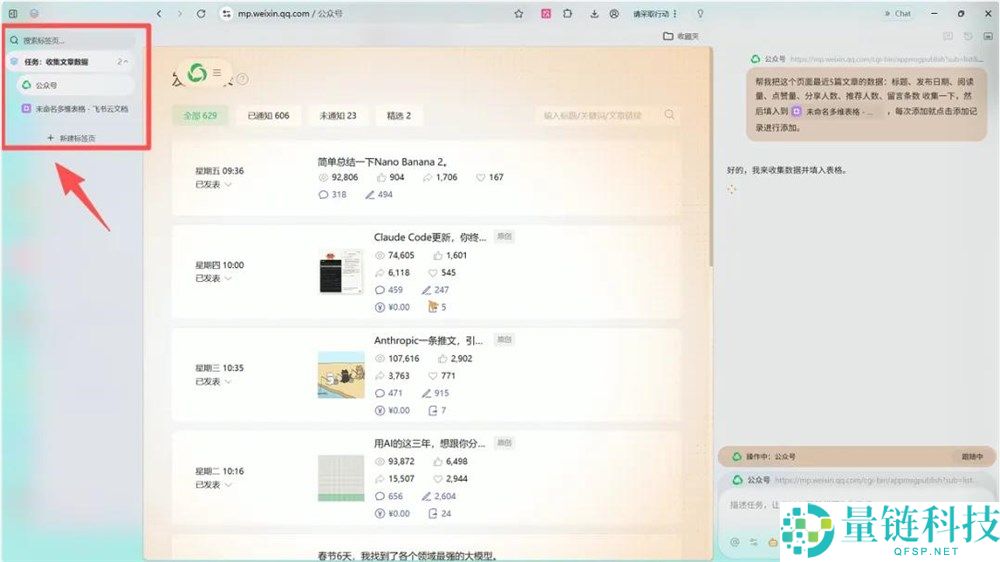The height and width of the screenshot is (562, 1000).
Task: Click the @ mention icon in chat input
Action: (x=735, y=542)
